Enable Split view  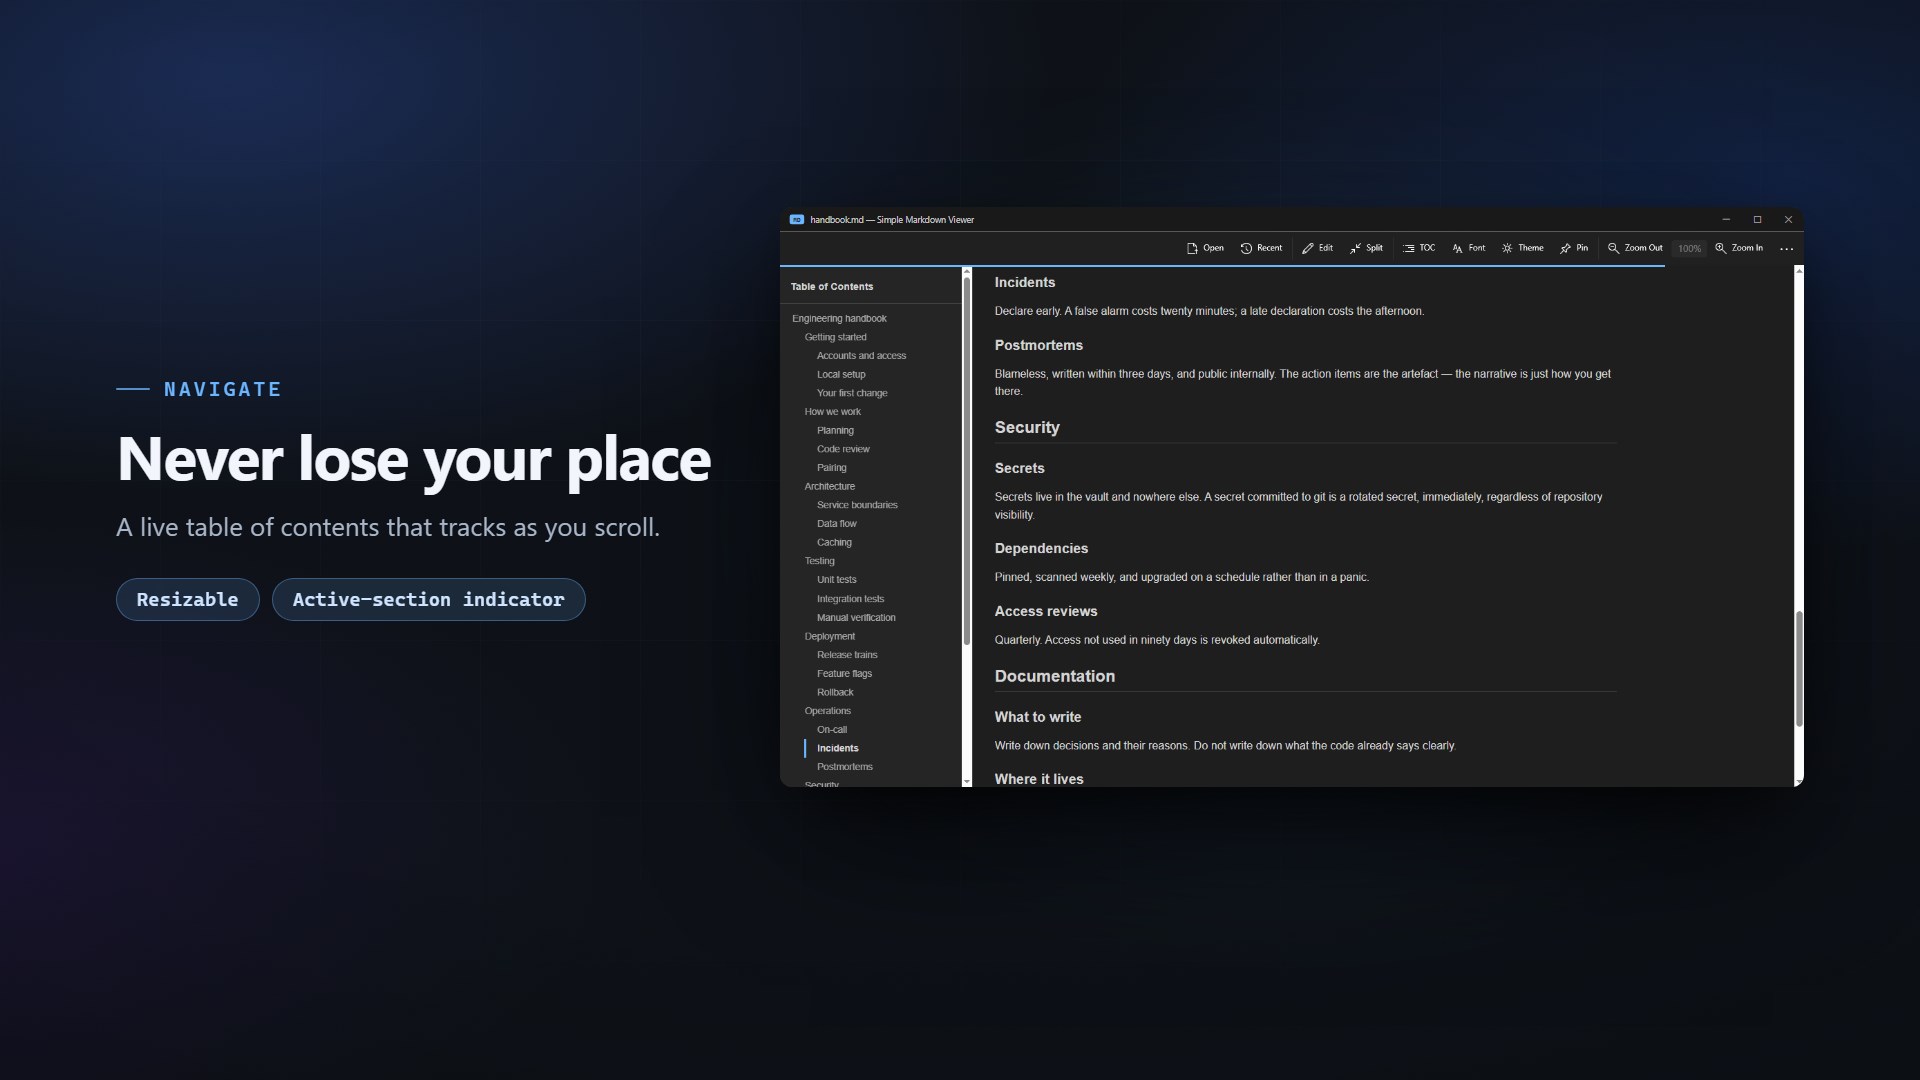click(x=1366, y=248)
